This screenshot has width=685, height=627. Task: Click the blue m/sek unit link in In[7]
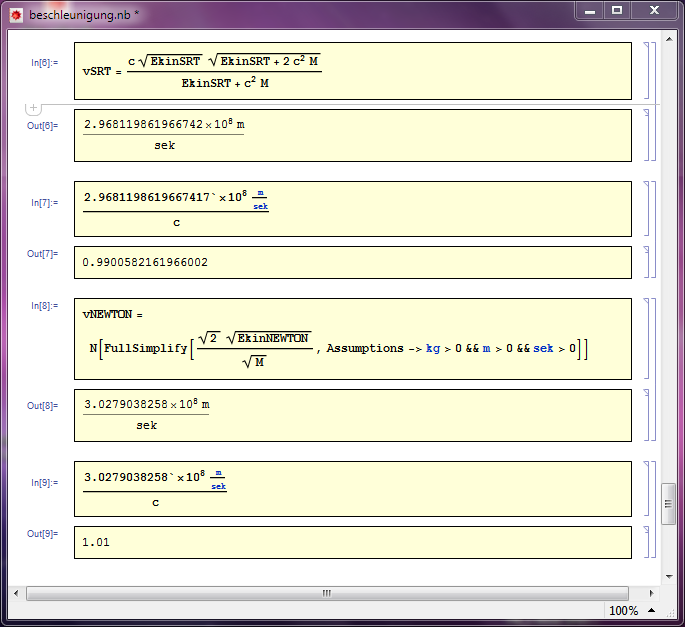tap(260, 202)
